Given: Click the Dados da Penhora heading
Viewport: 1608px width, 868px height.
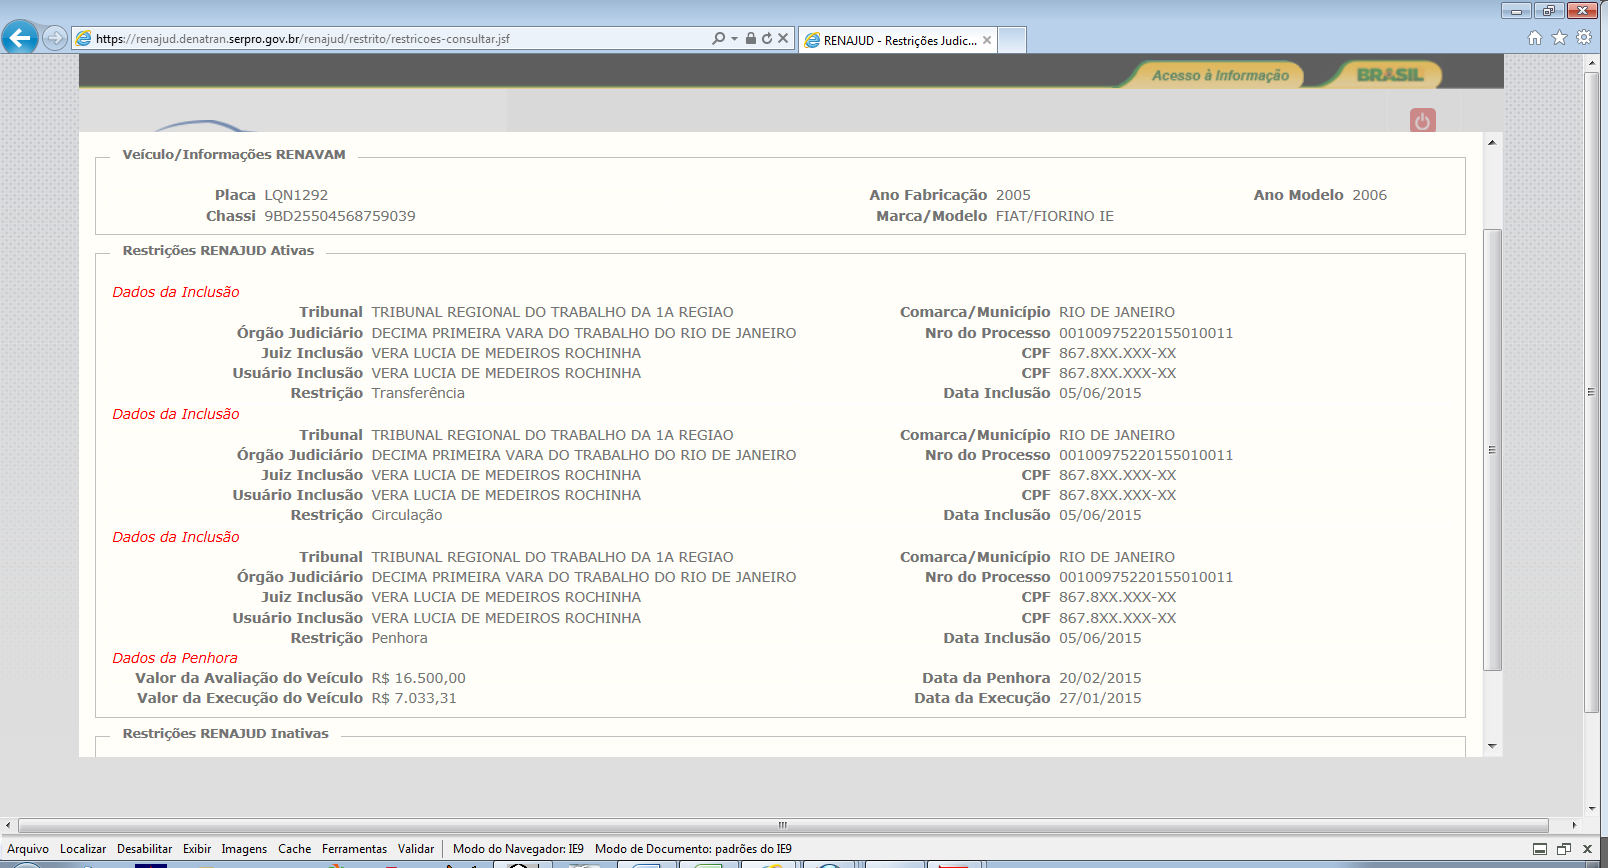Looking at the screenshot, I should tap(175, 658).
